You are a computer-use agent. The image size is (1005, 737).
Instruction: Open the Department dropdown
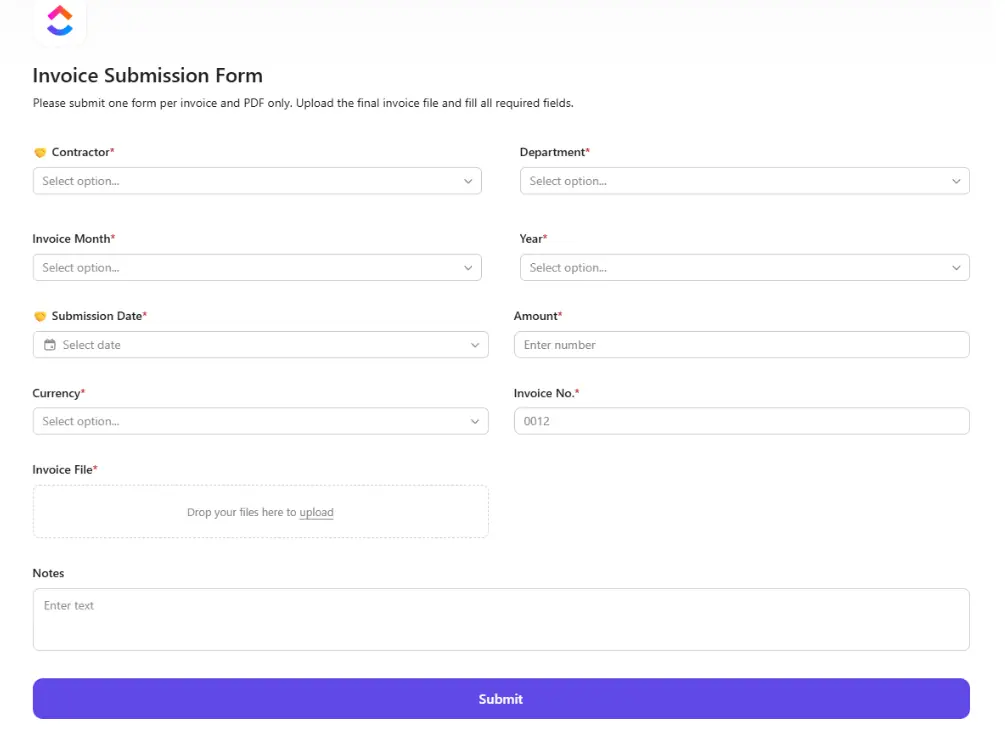click(744, 181)
